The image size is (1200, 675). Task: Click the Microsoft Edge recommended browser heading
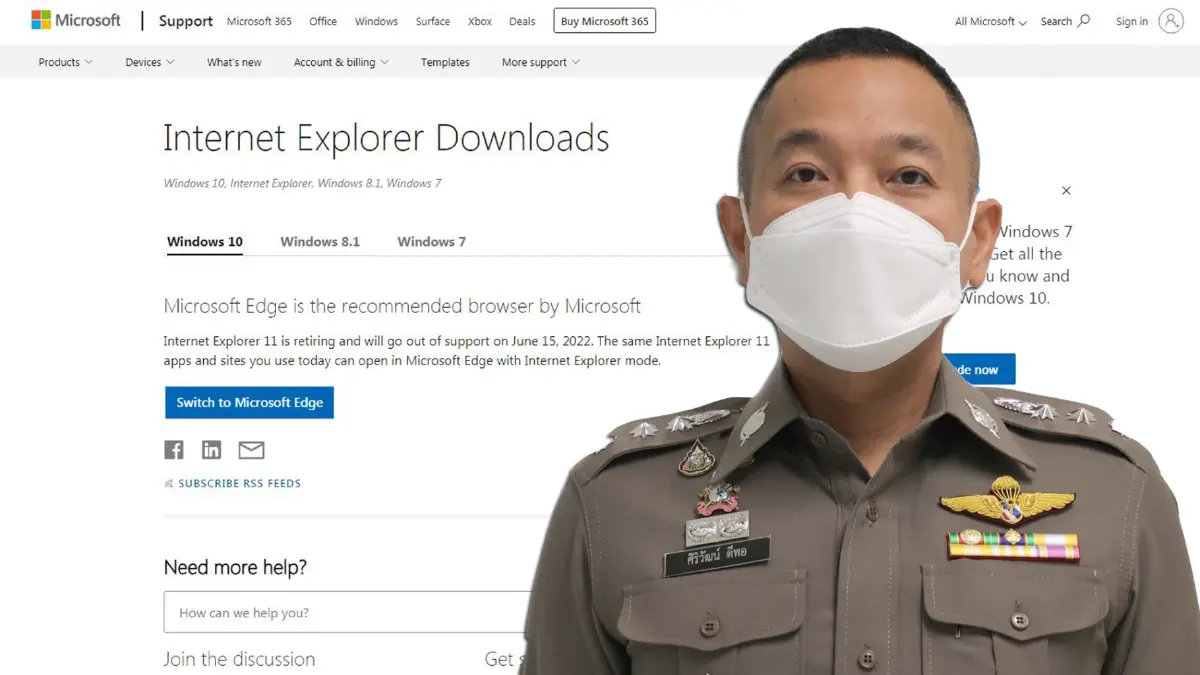(x=402, y=306)
